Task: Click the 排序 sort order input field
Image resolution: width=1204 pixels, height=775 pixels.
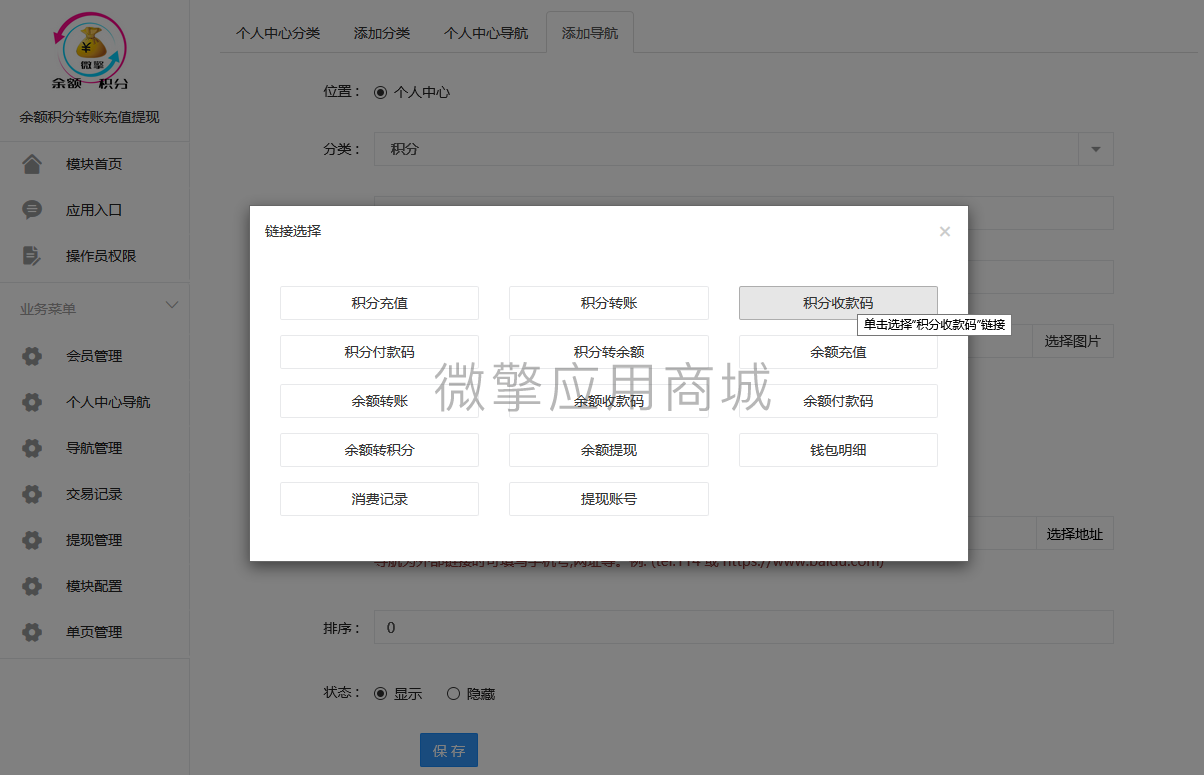Action: pyautogui.click(x=700, y=627)
